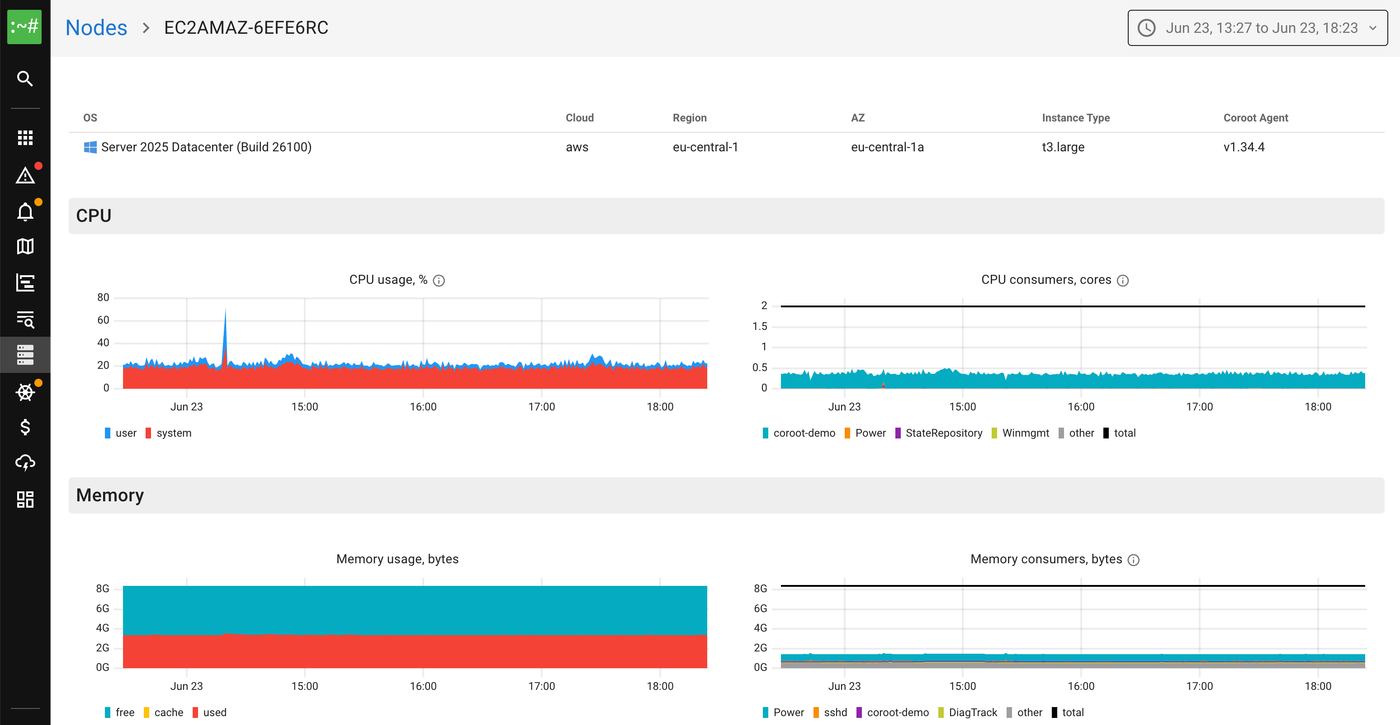Click the 'eu-central-1a' AZ value
1400x725 pixels.
(888, 147)
